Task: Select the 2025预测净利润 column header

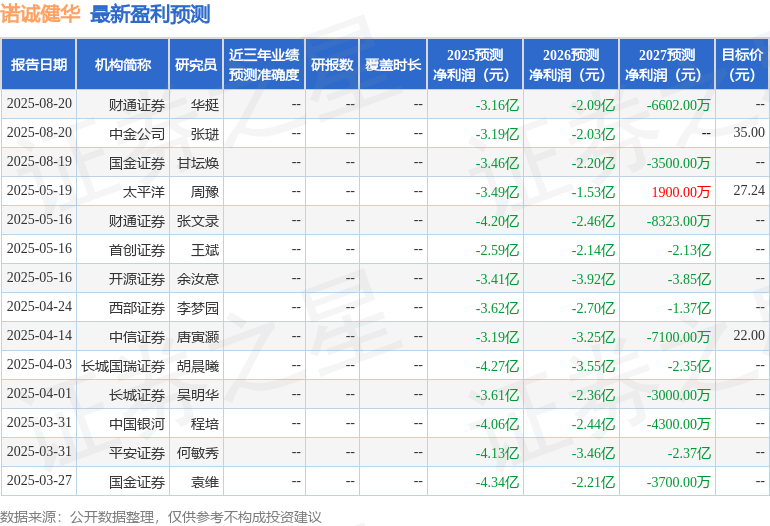Action: (x=475, y=64)
